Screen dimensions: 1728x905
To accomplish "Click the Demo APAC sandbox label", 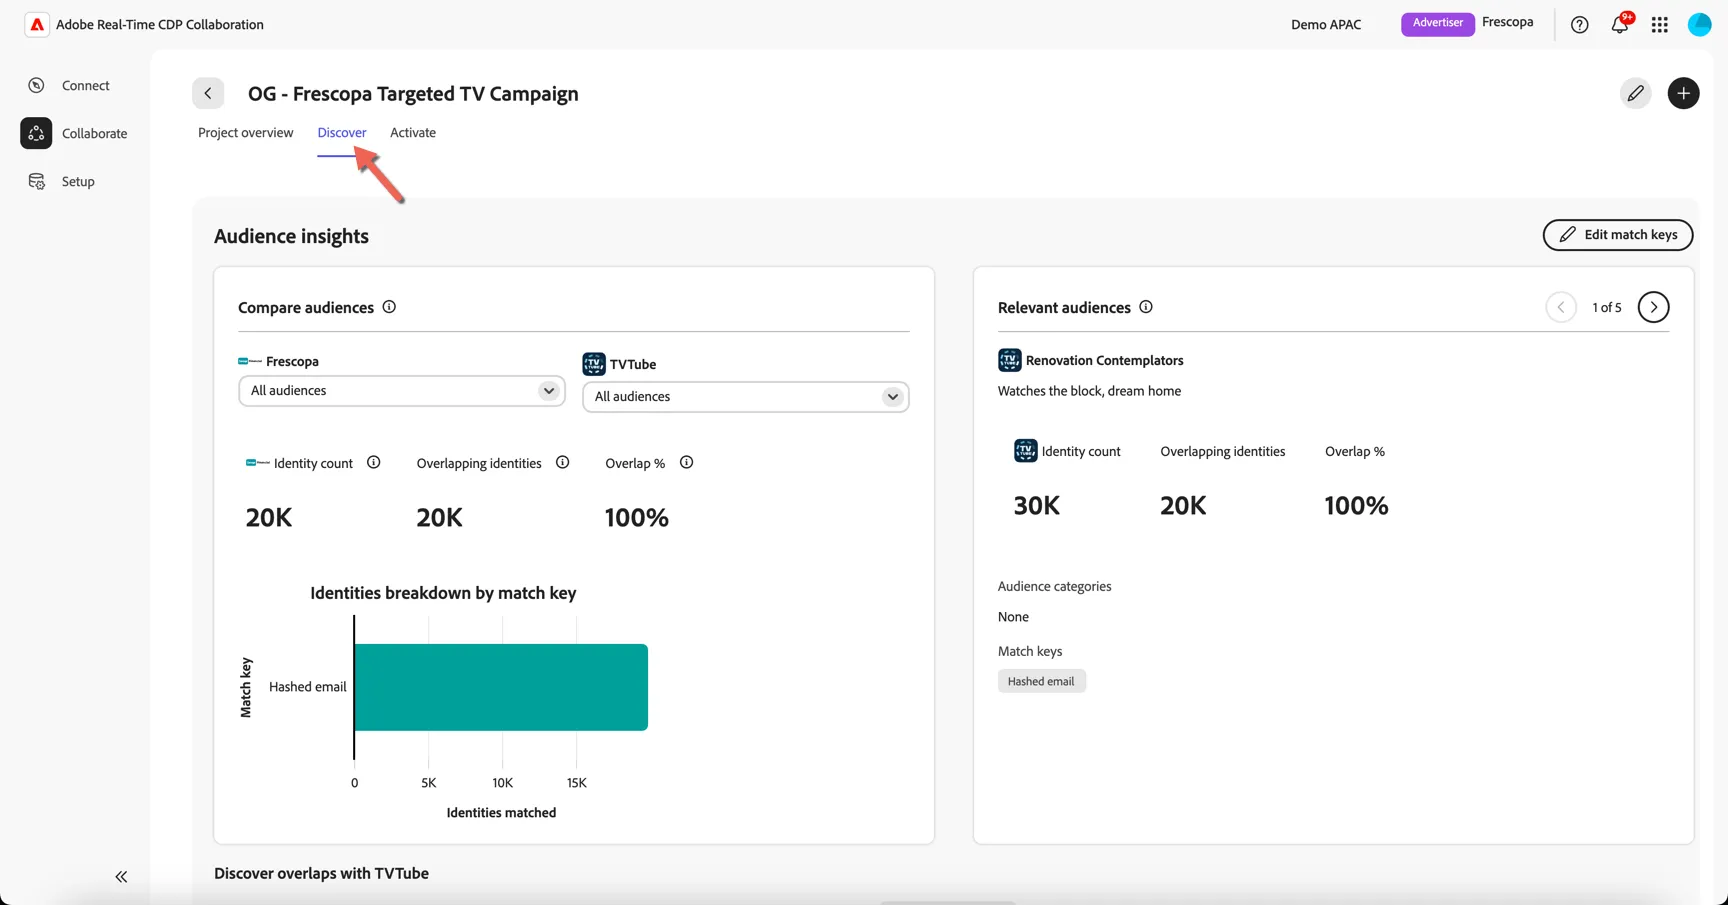I will [1325, 24].
